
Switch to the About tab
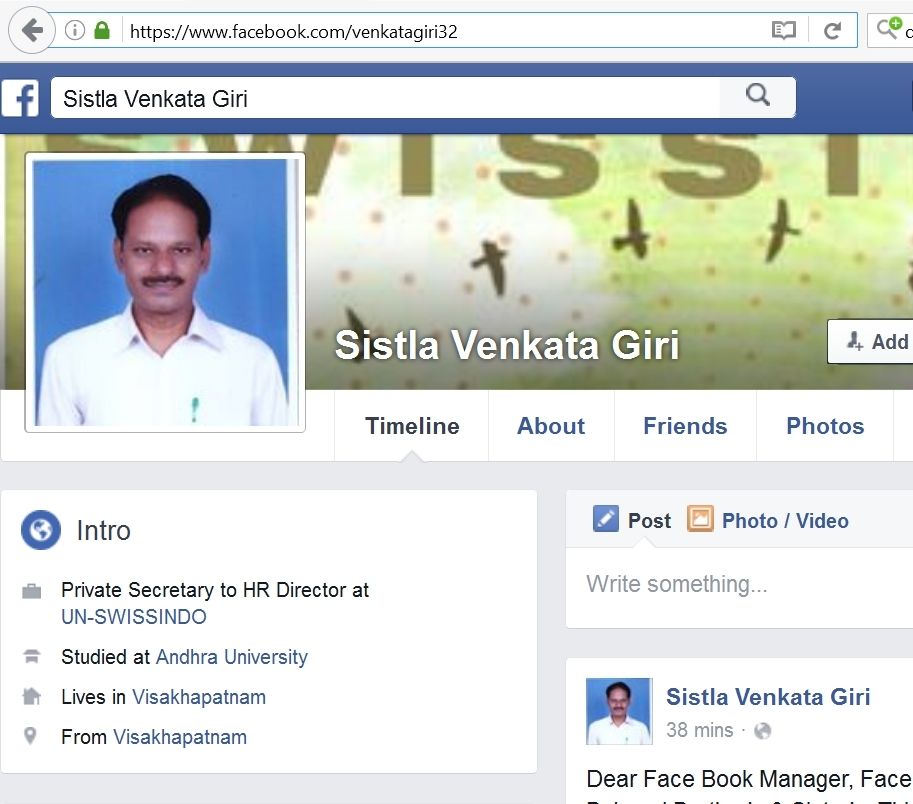point(551,426)
